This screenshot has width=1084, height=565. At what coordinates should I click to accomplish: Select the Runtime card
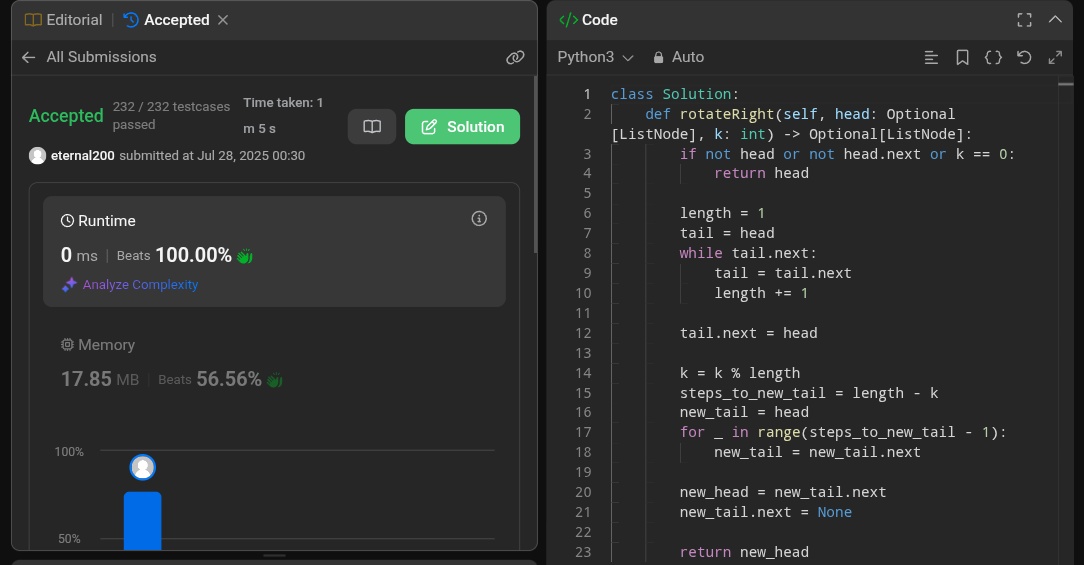tap(274, 252)
